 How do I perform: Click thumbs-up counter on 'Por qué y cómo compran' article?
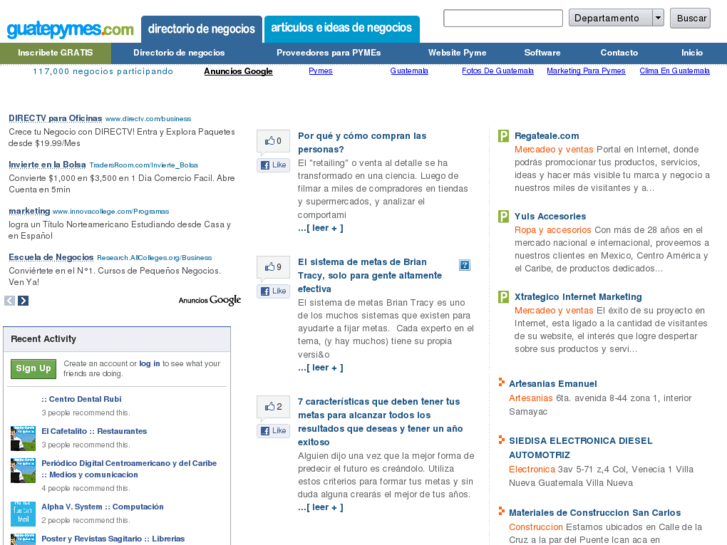[x=273, y=141]
